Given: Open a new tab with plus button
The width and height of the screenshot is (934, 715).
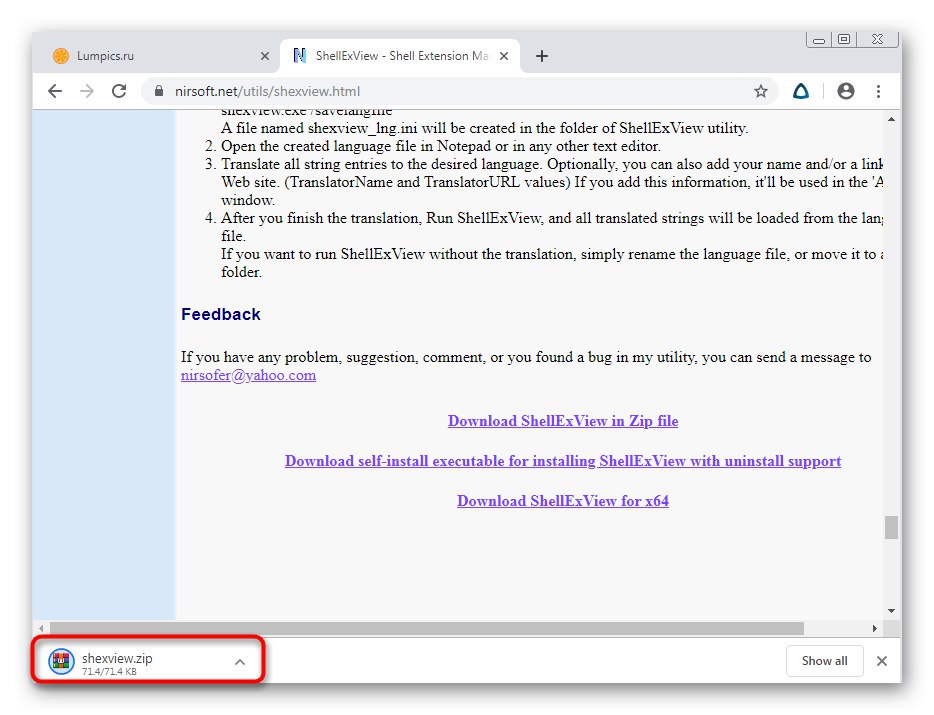Looking at the screenshot, I should point(541,56).
